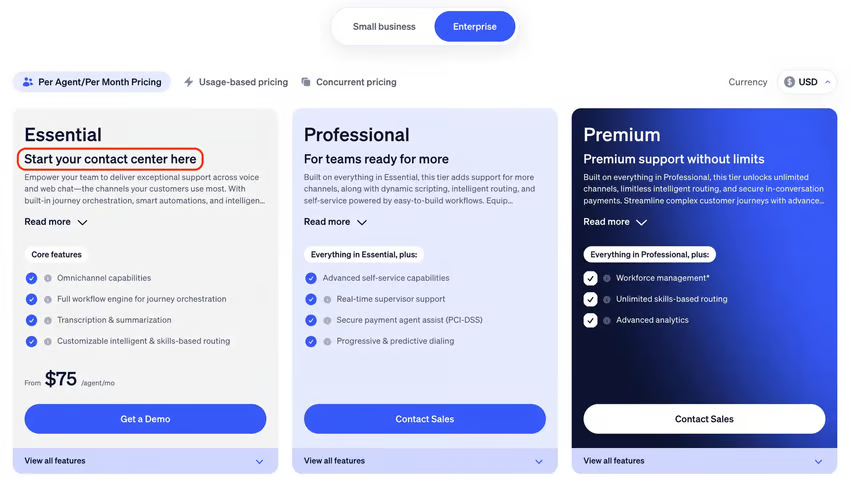Toggle the Advanced analytics checkbox
The width and height of the screenshot is (850, 488).
tap(590, 320)
